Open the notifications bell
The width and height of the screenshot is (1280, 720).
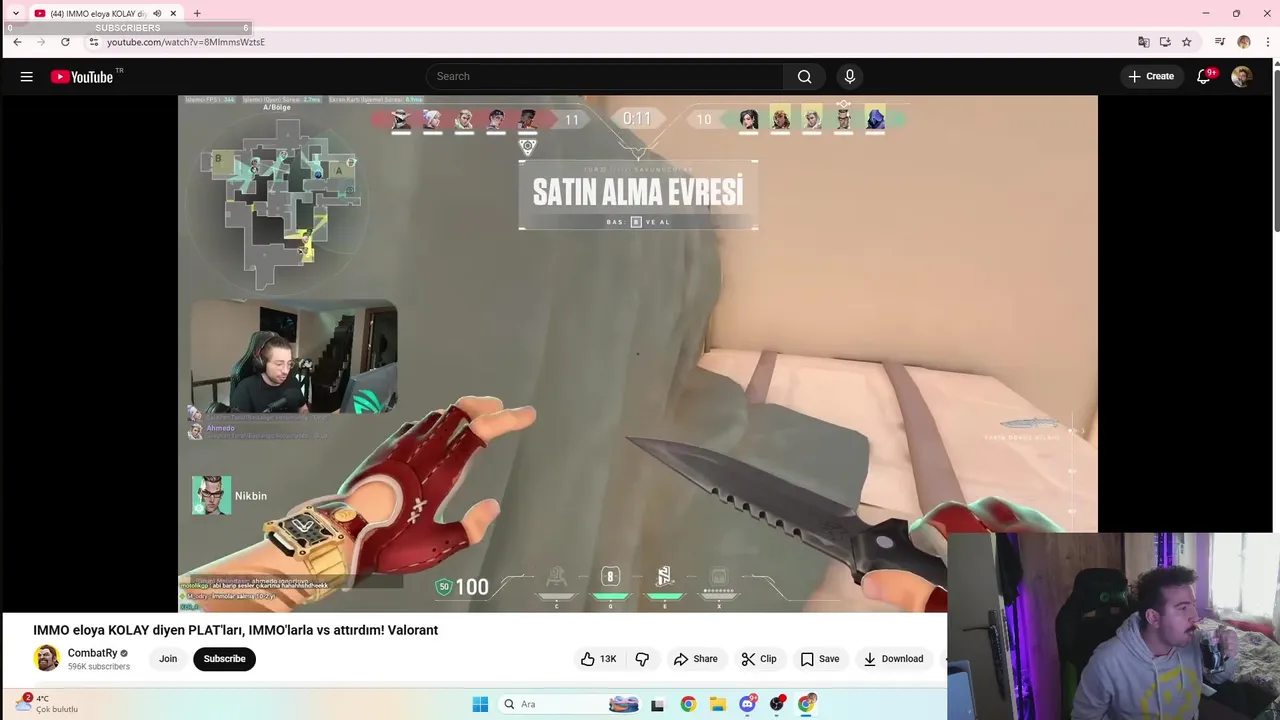[1204, 76]
